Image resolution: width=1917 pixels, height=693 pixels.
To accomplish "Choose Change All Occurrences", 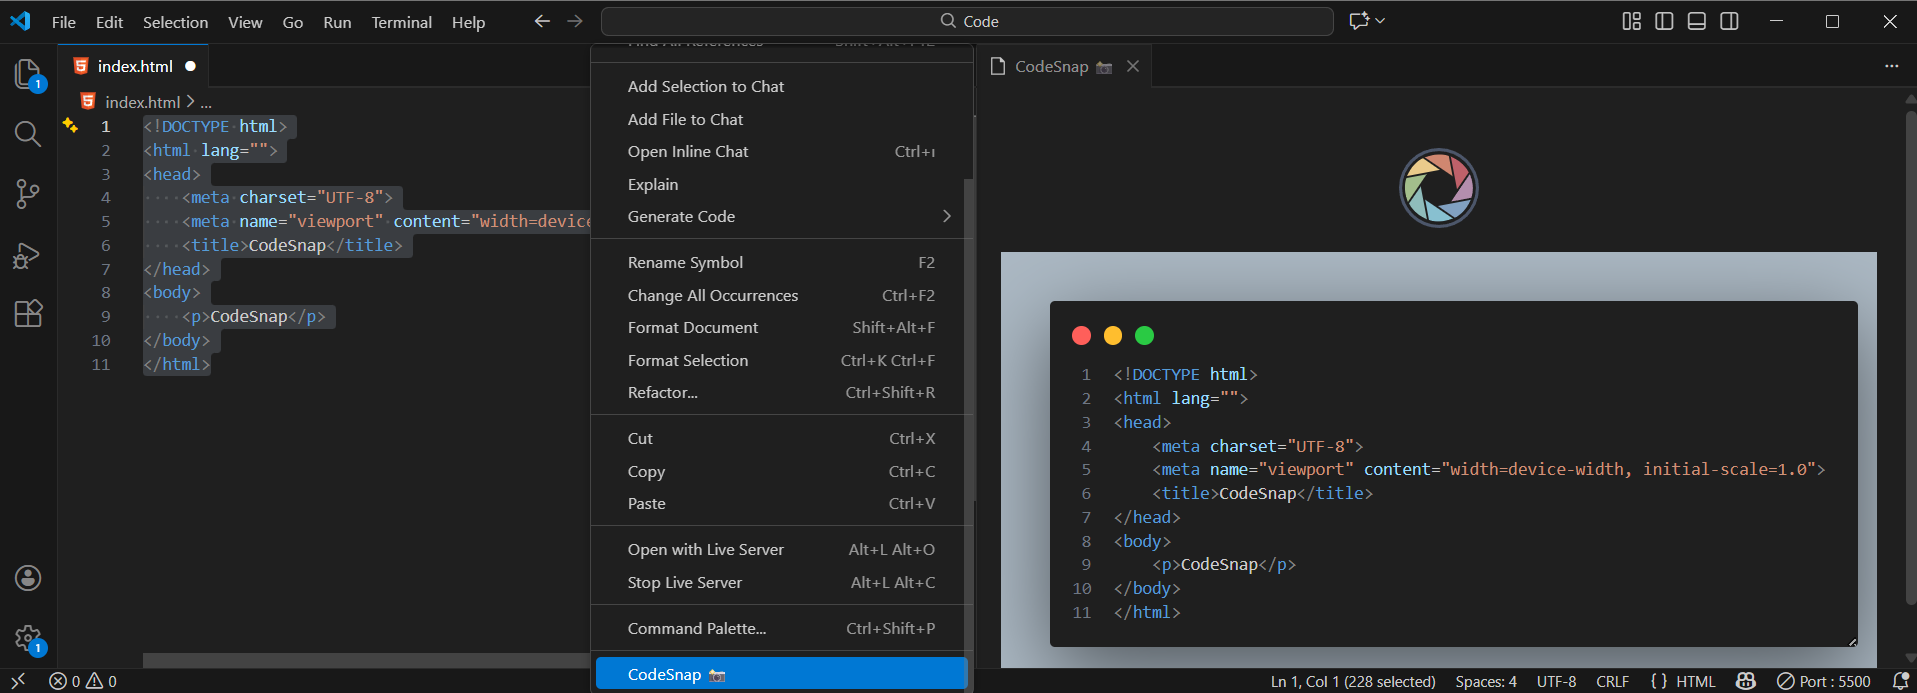I will pos(781,295).
